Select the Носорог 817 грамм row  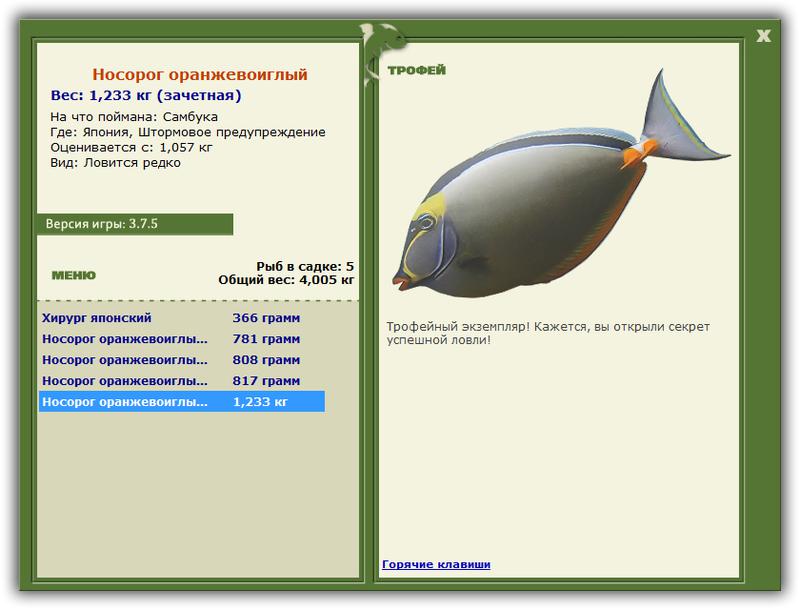[182, 380]
